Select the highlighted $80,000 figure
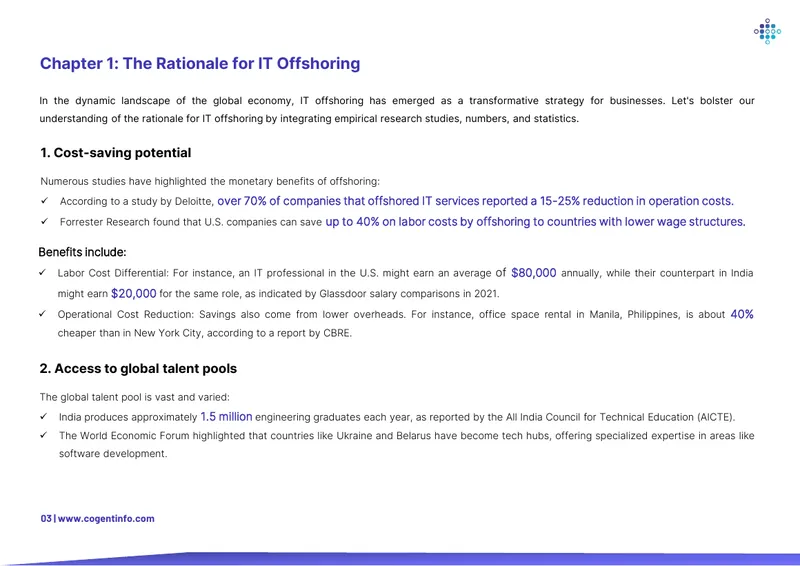Image resolution: width=800 pixels, height=566 pixels. pyautogui.click(x=534, y=273)
